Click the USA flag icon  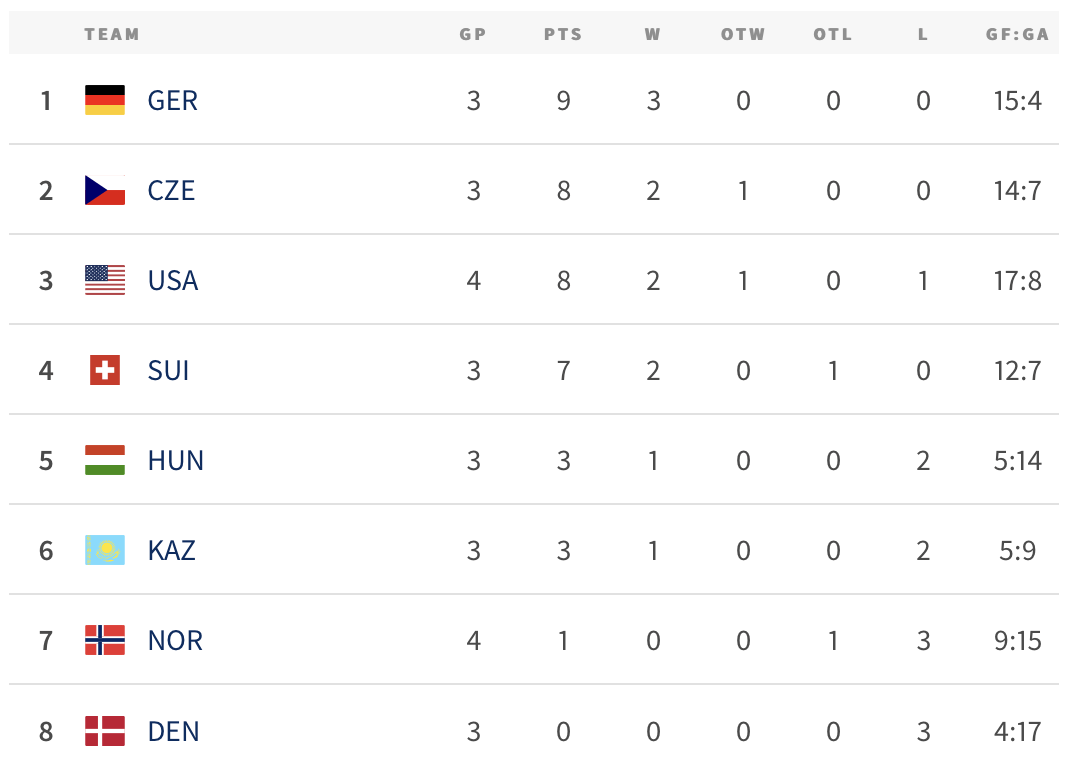[x=105, y=281]
